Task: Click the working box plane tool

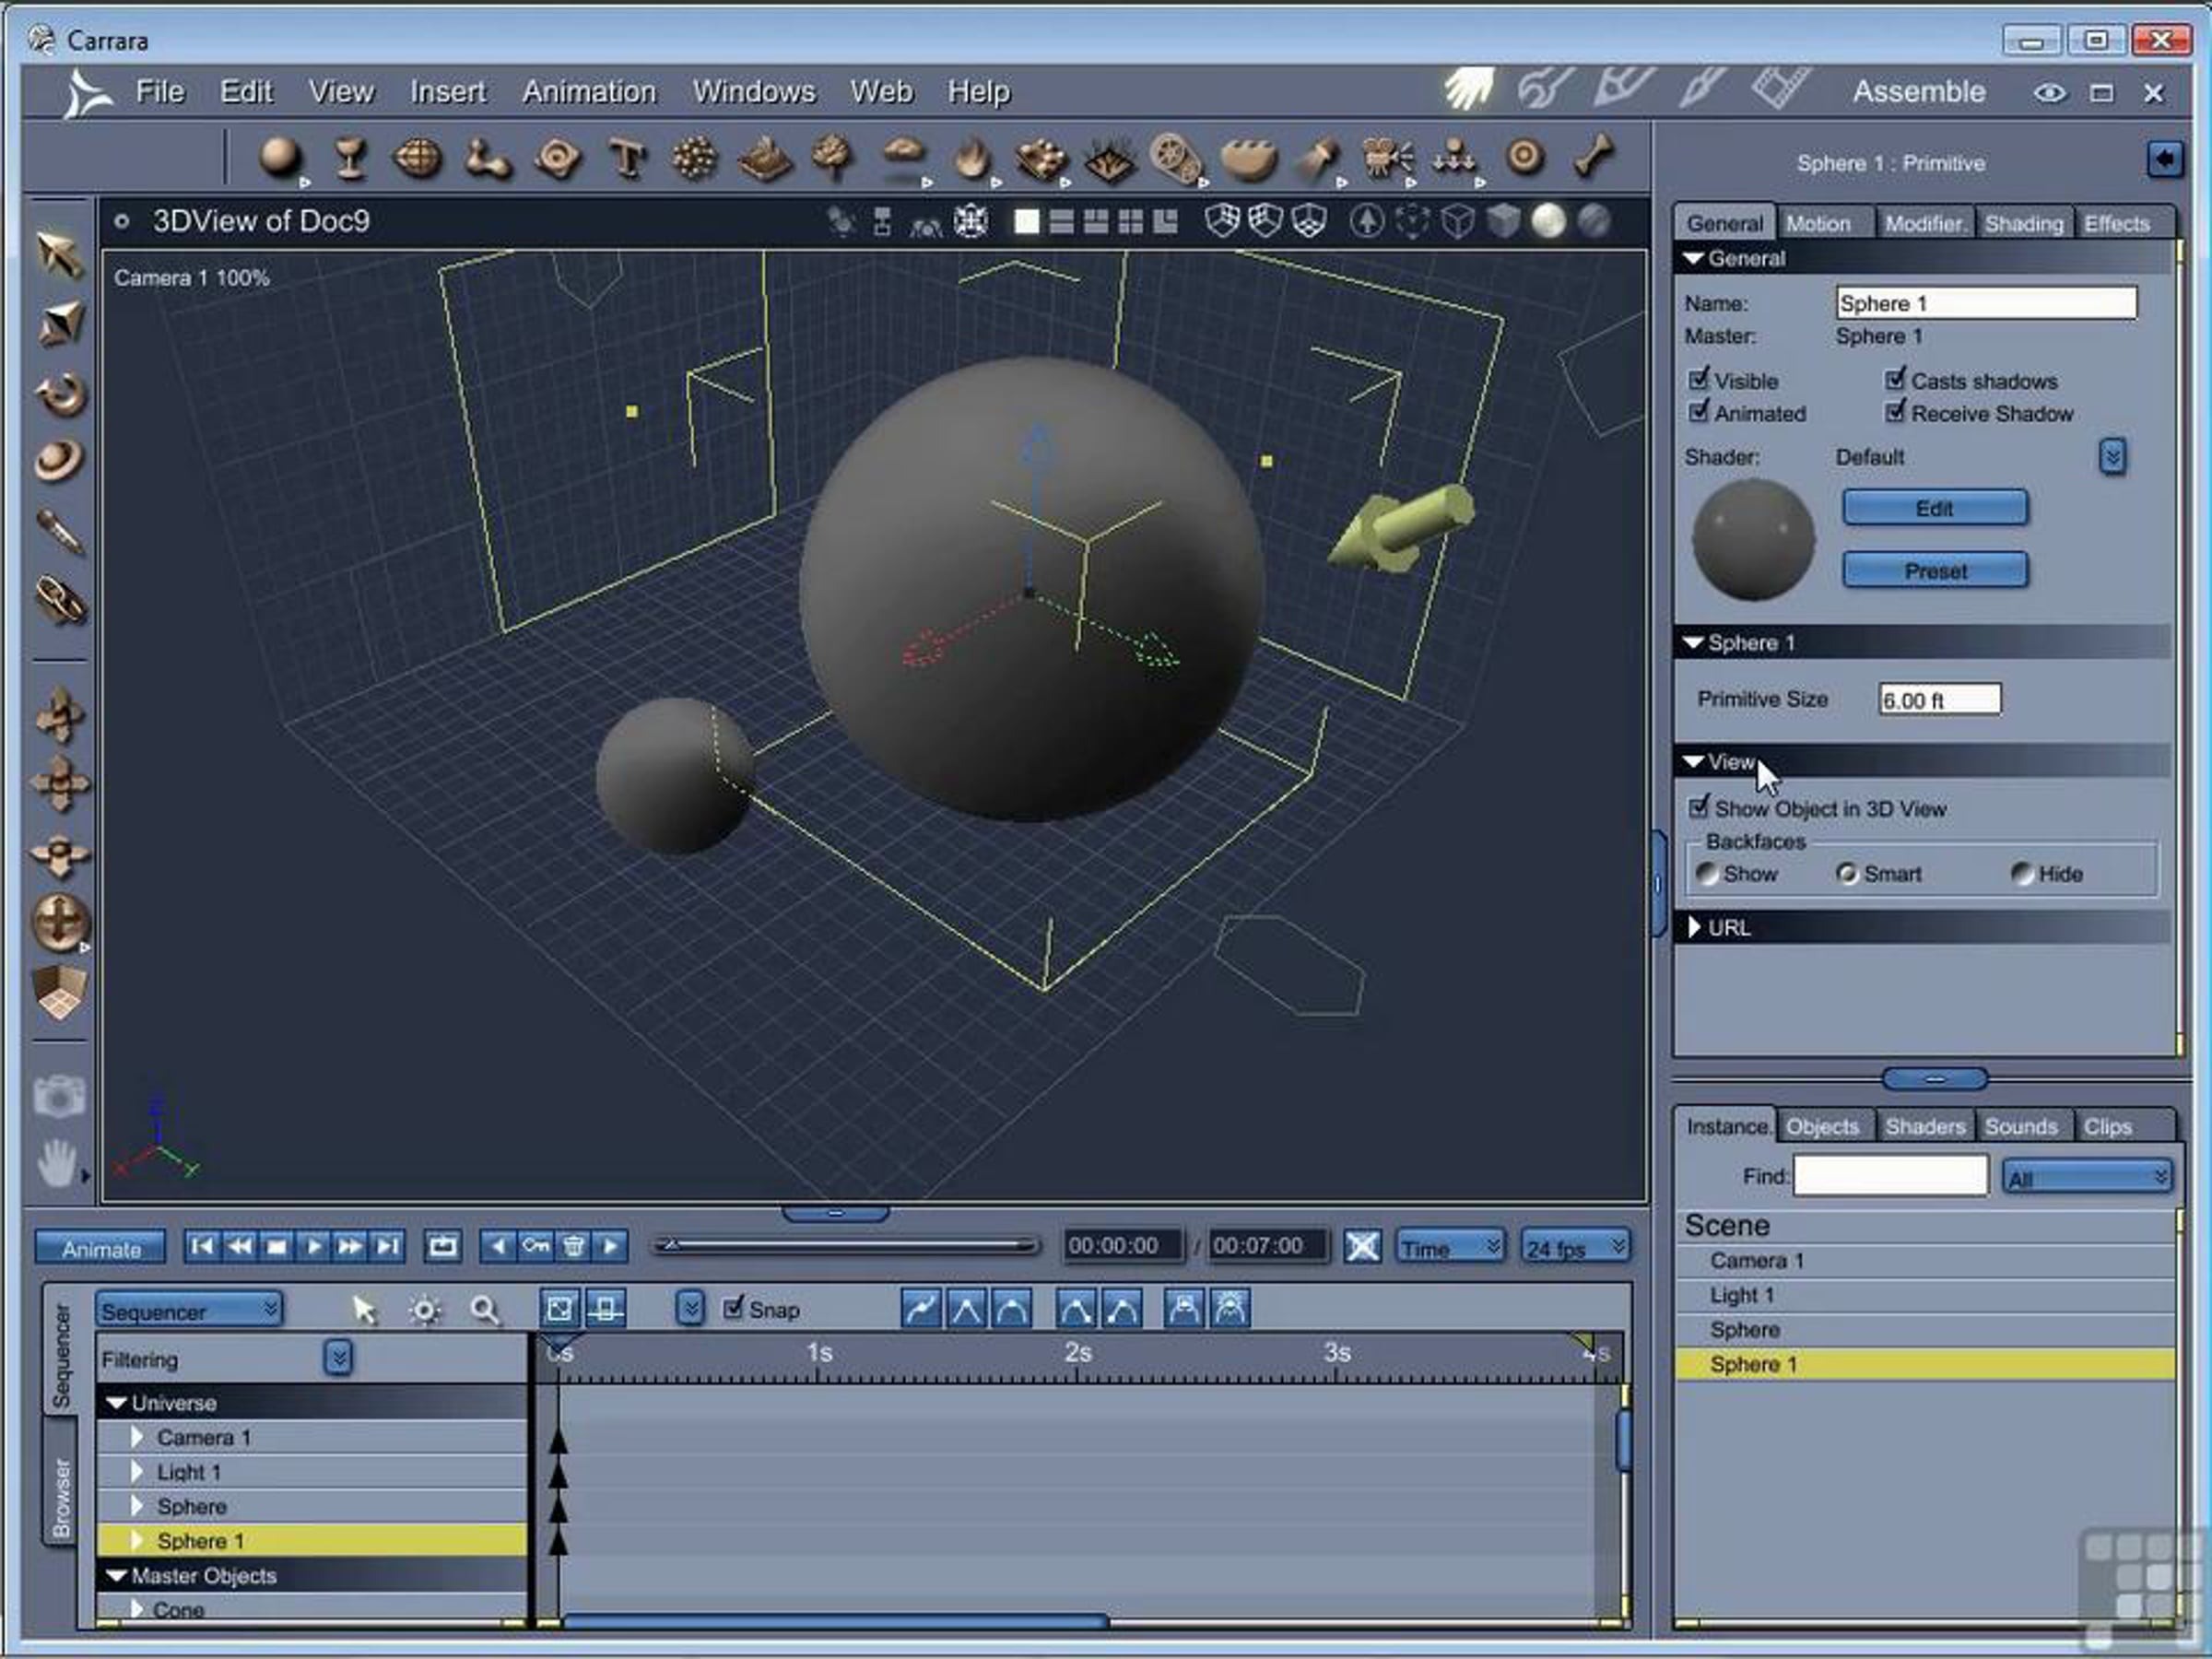Action: click(x=60, y=994)
